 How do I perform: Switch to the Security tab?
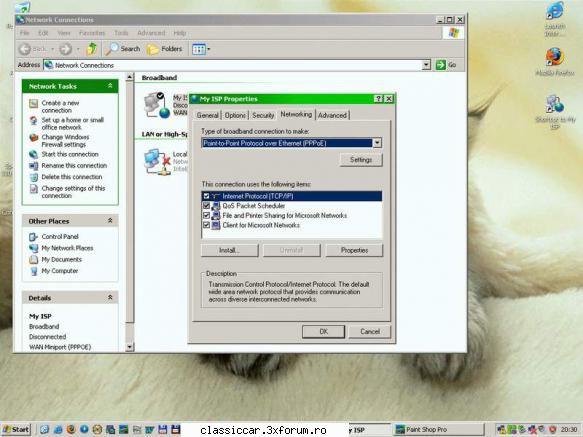tap(263, 115)
